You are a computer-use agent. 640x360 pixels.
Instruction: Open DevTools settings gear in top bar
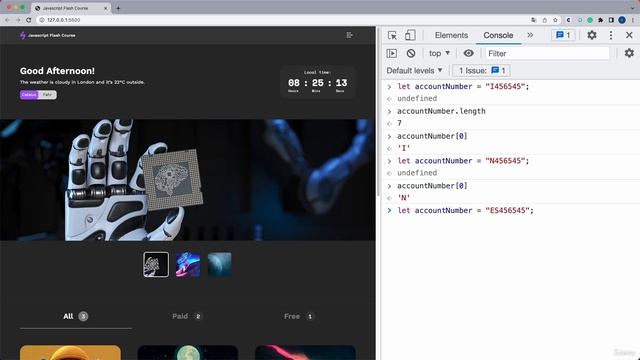click(x=592, y=35)
